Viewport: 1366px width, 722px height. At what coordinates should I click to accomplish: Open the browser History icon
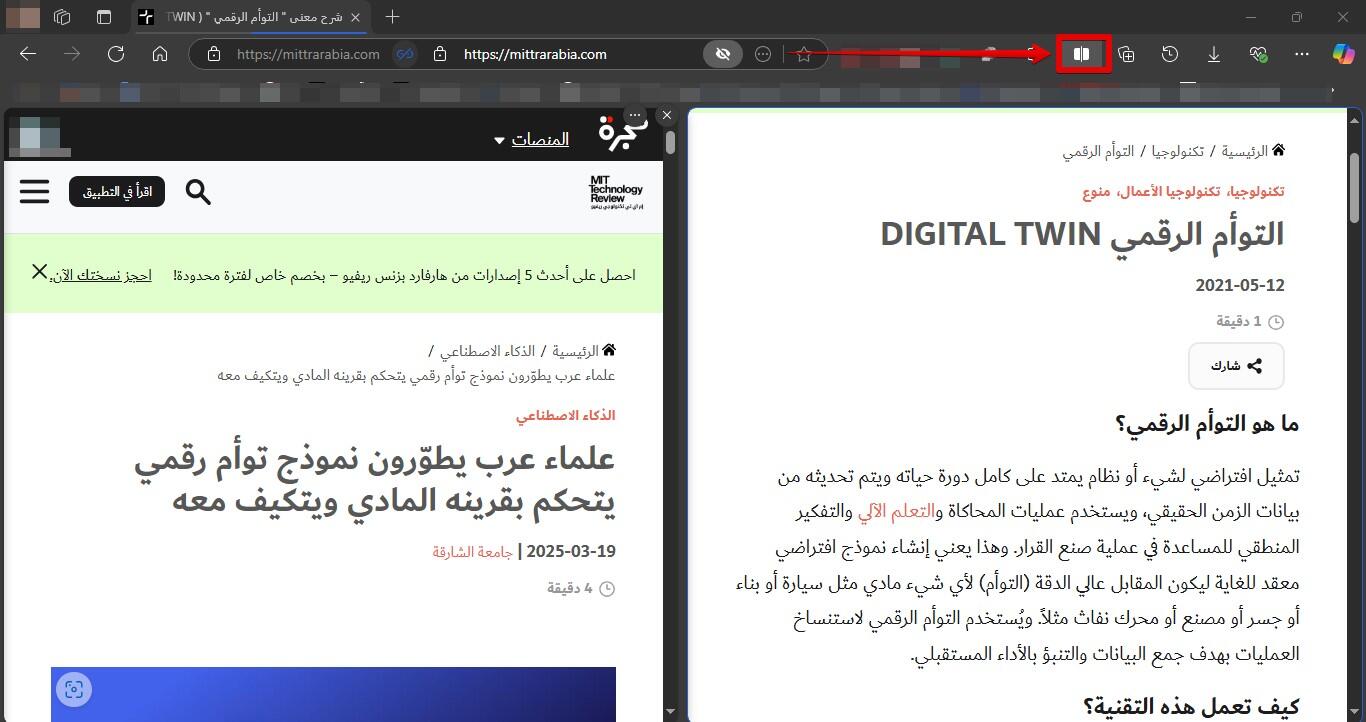[x=1170, y=54]
